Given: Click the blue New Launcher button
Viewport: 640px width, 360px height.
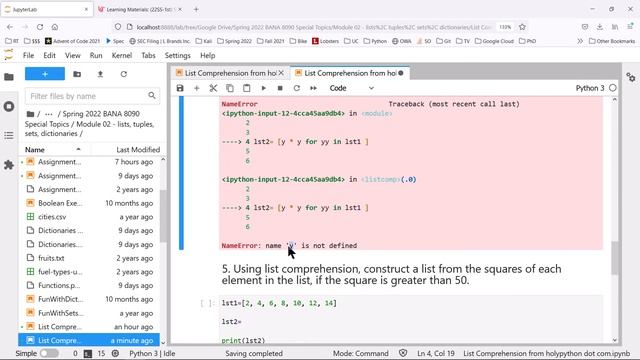Looking at the screenshot, I should pyautogui.click(x=45, y=74).
